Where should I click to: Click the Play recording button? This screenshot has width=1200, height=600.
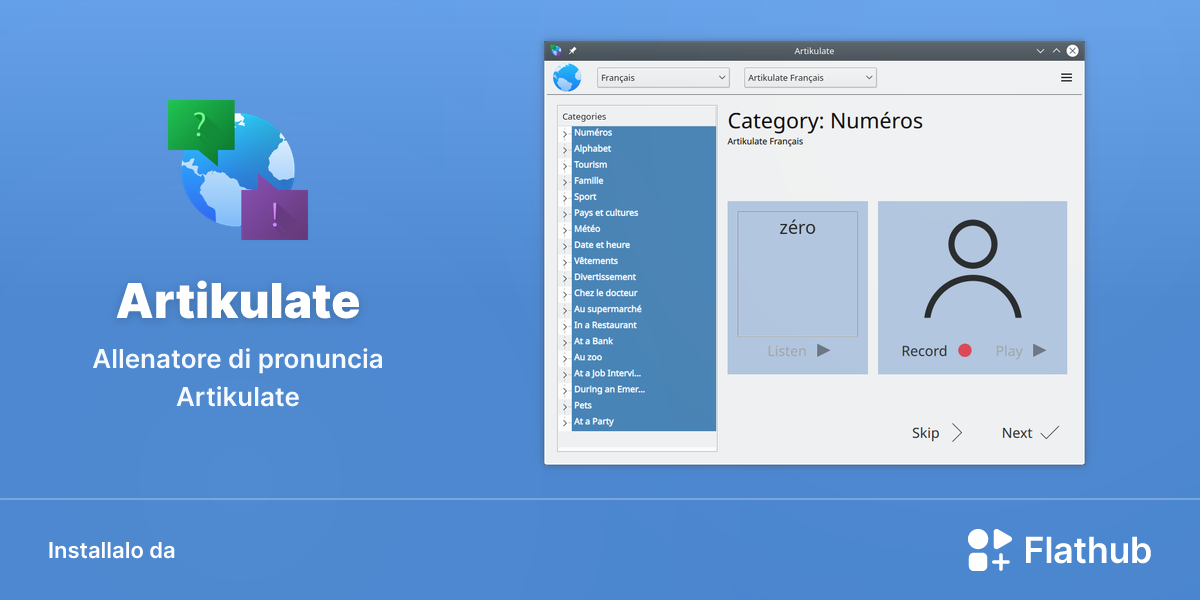click(x=1020, y=351)
